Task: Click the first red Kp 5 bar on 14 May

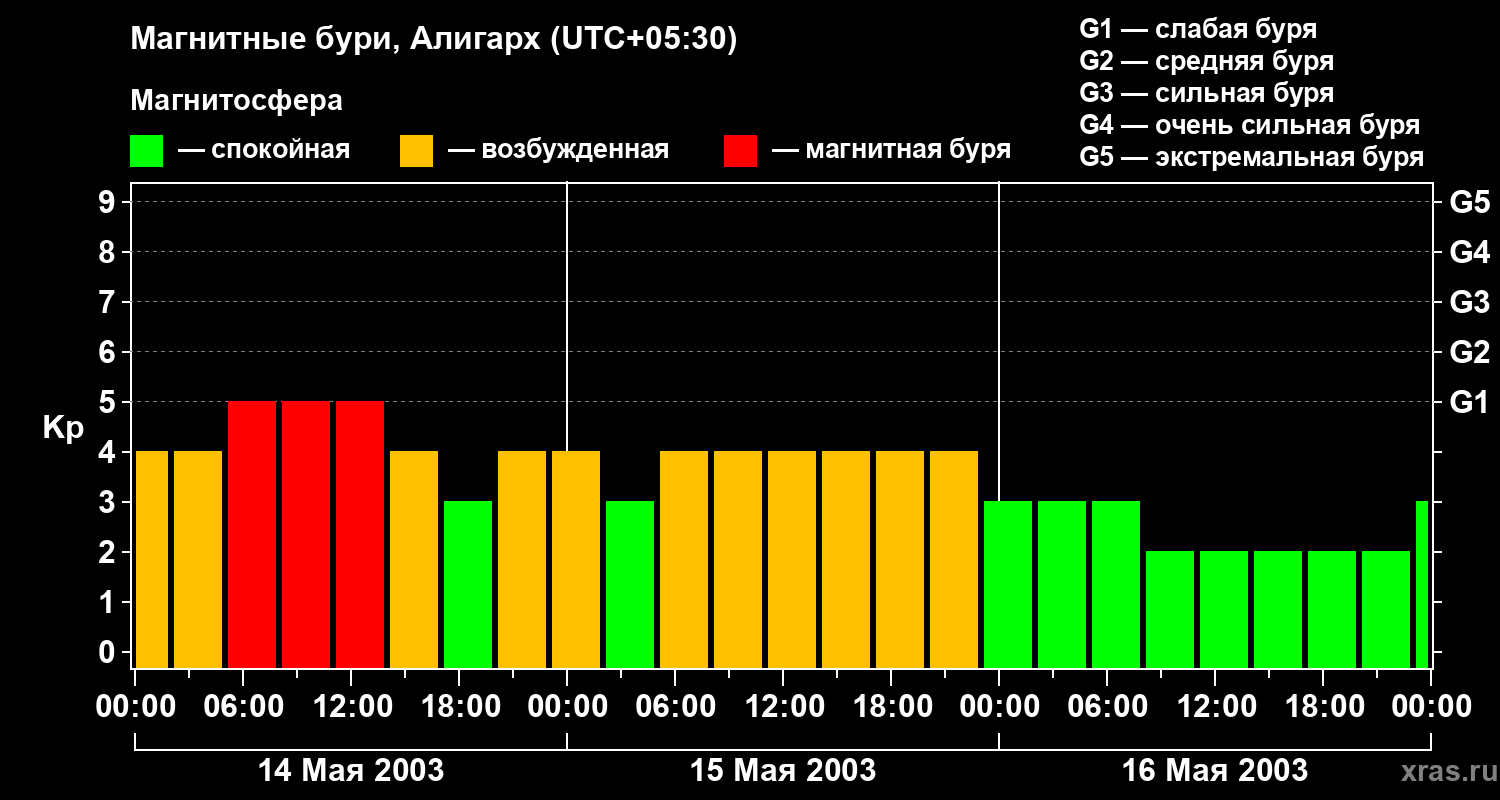Action: (x=252, y=535)
